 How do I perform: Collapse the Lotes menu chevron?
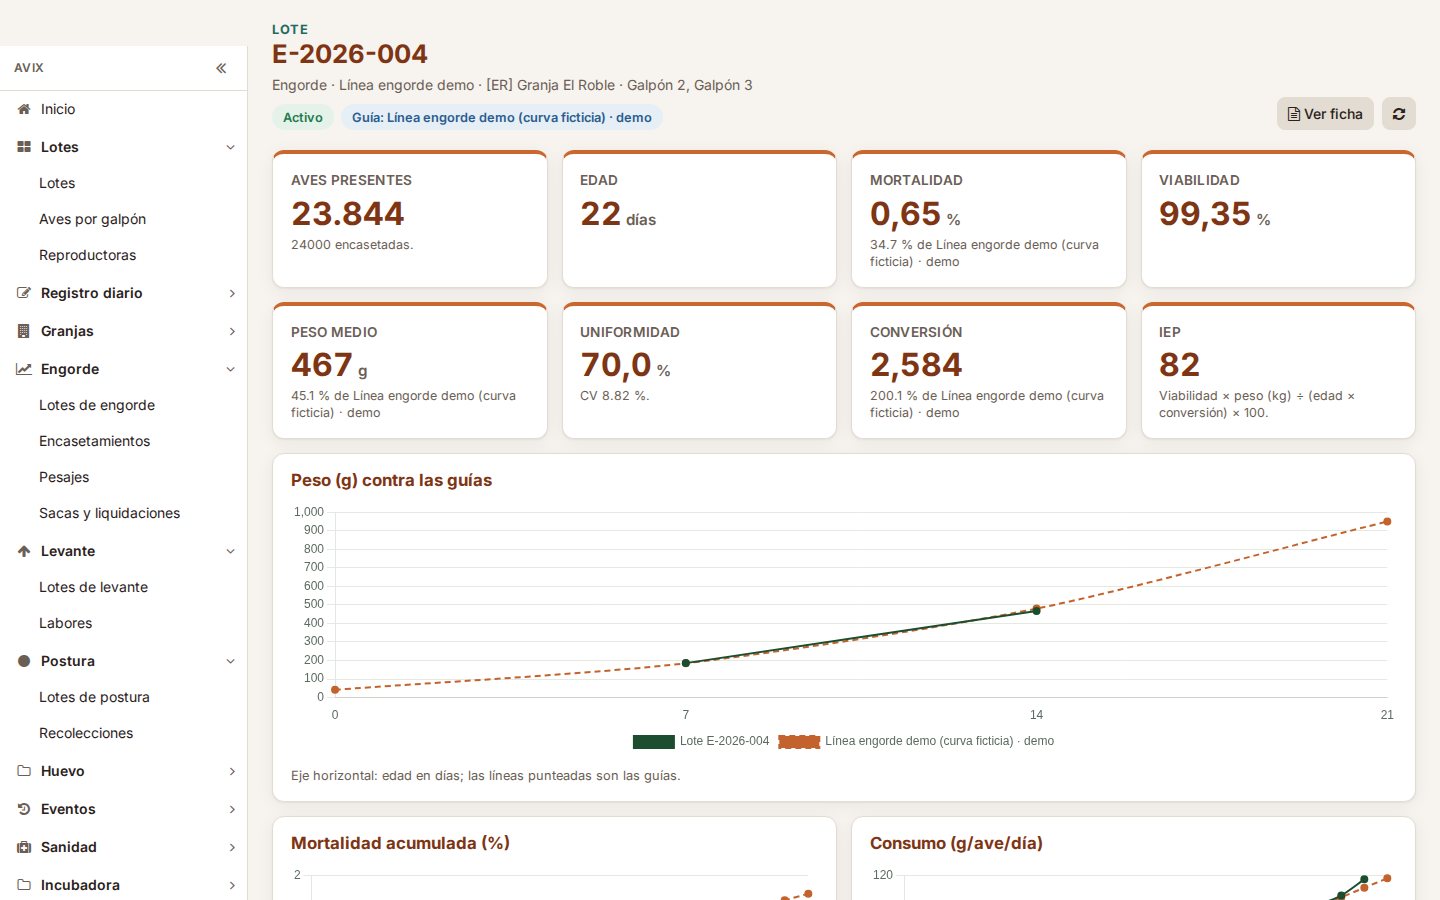231,147
